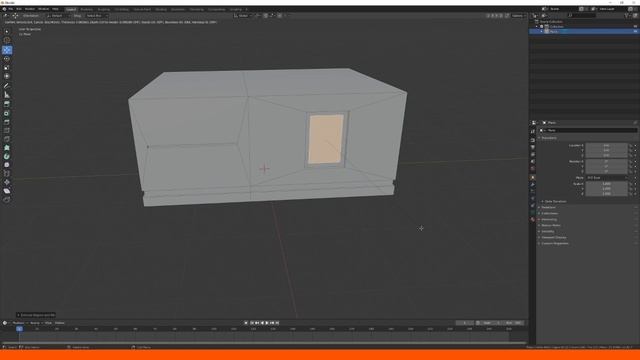The width and height of the screenshot is (640, 360).
Task: Open the Modifiers properties tab
Action: pos(533,185)
